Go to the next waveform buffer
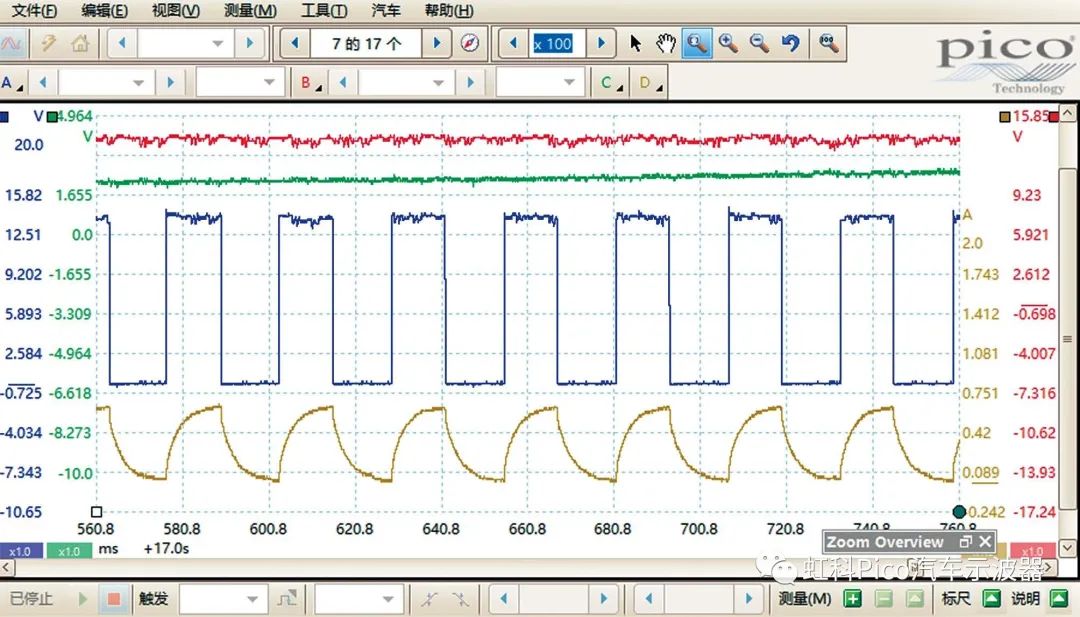This screenshot has width=1080, height=617. click(x=437, y=43)
